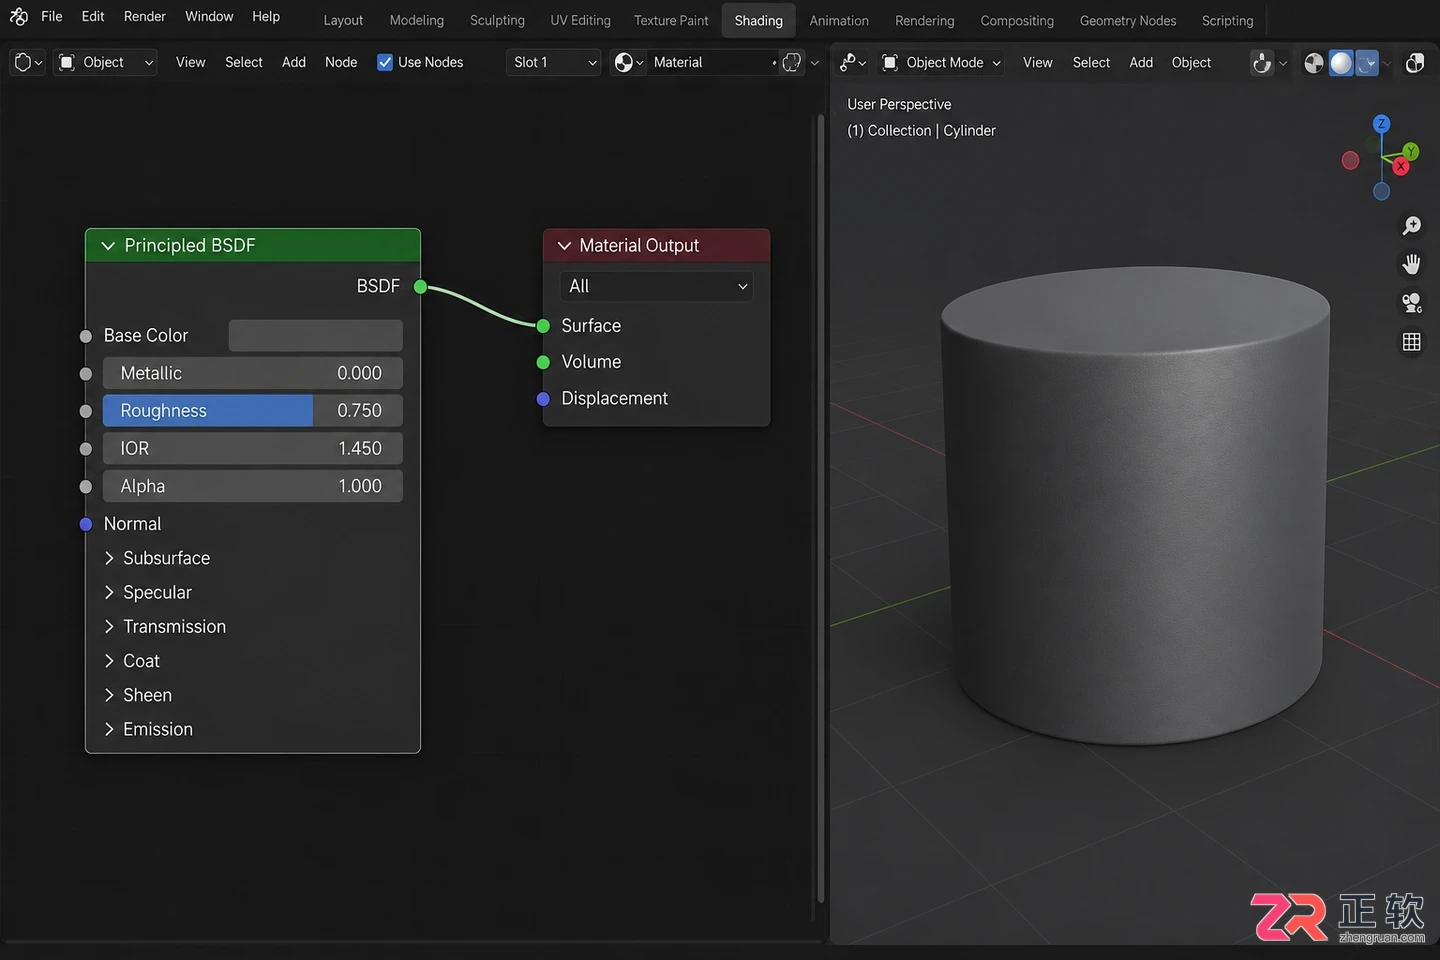Switch to the Geometry Nodes workspace tab
Image resolution: width=1440 pixels, height=960 pixels.
[1128, 20]
